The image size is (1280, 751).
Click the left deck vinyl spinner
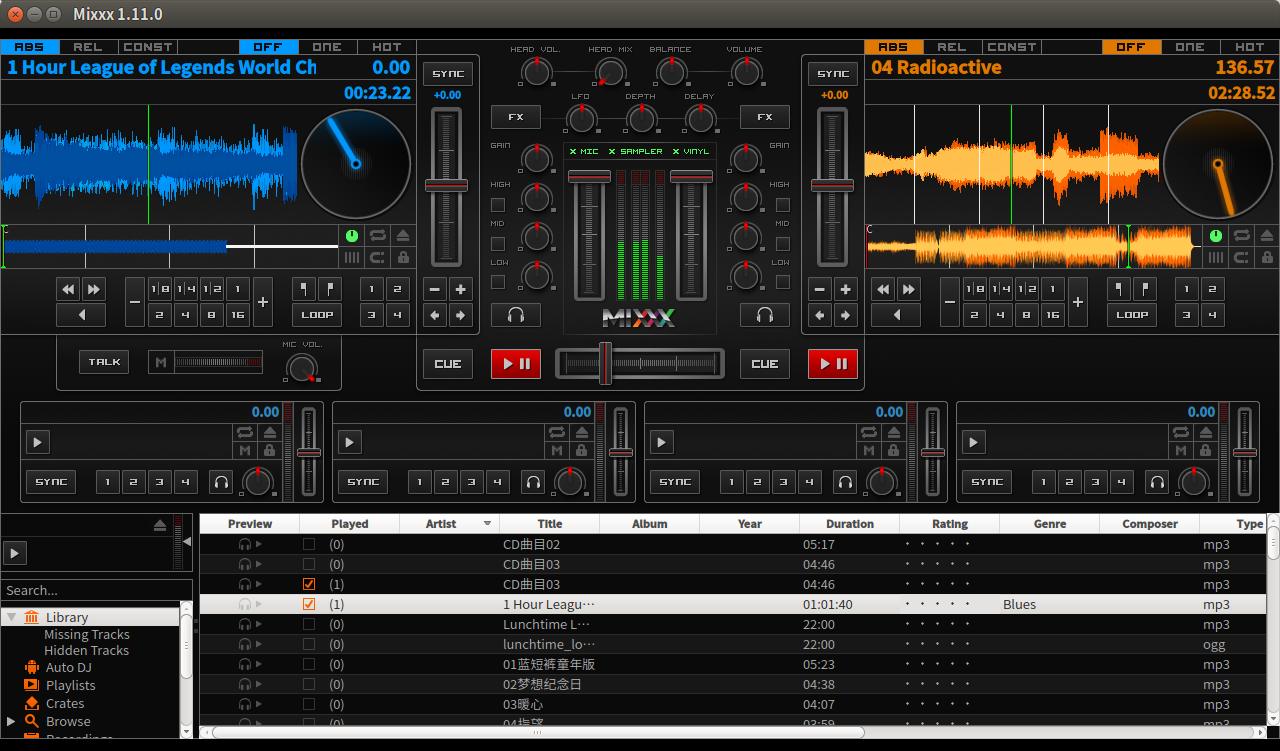click(356, 164)
